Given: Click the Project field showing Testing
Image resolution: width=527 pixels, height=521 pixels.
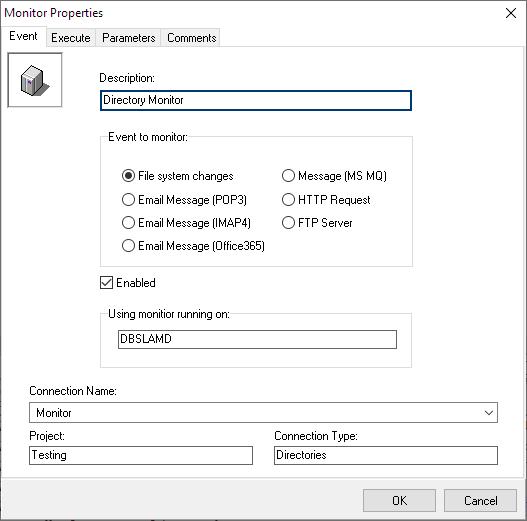Looking at the screenshot, I should 141,455.
